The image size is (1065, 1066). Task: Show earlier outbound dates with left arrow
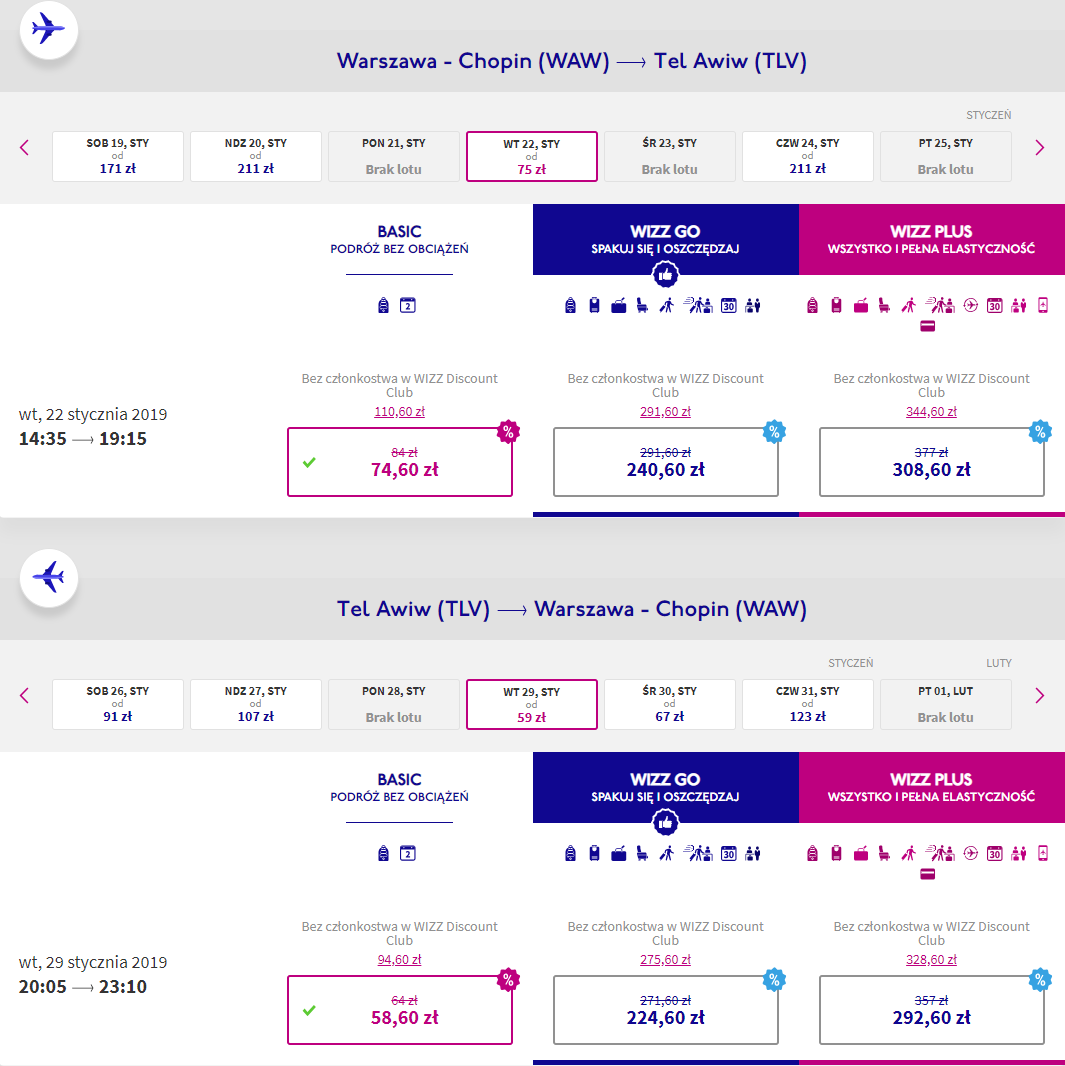[24, 148]
